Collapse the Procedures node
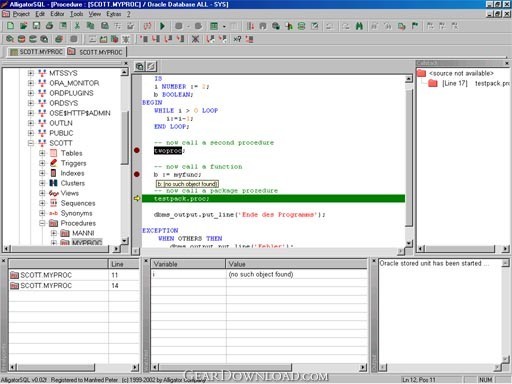 point(42,223)
